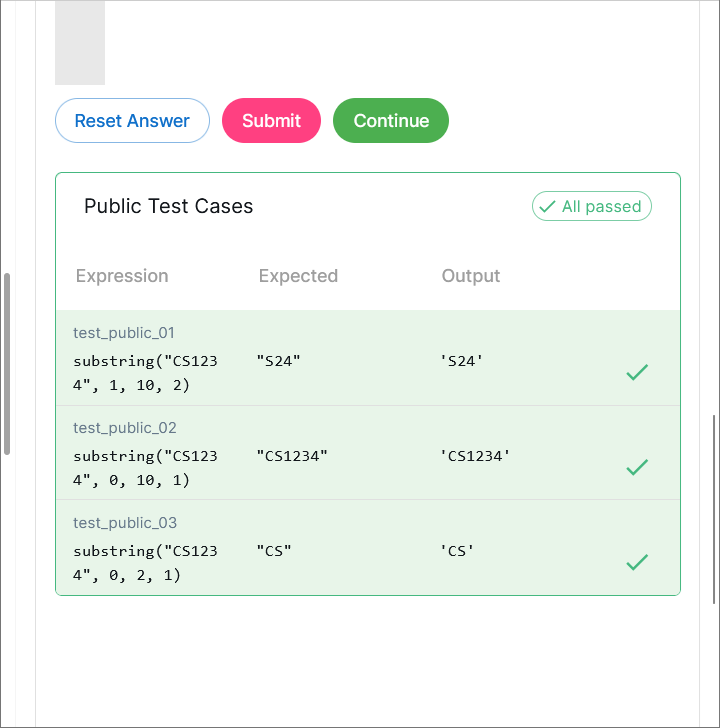Click the All passed status badge
The image size is (720, 728).
point(592,207)
